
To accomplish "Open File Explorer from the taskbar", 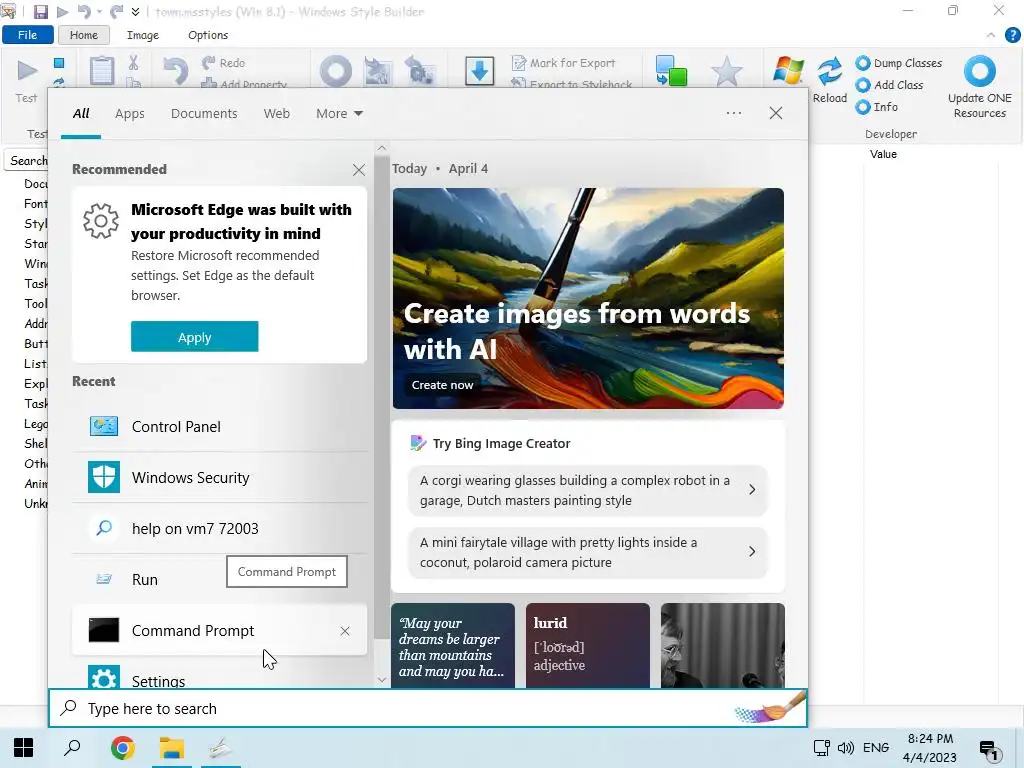I will pyautogui.click(x=172, y=748).
